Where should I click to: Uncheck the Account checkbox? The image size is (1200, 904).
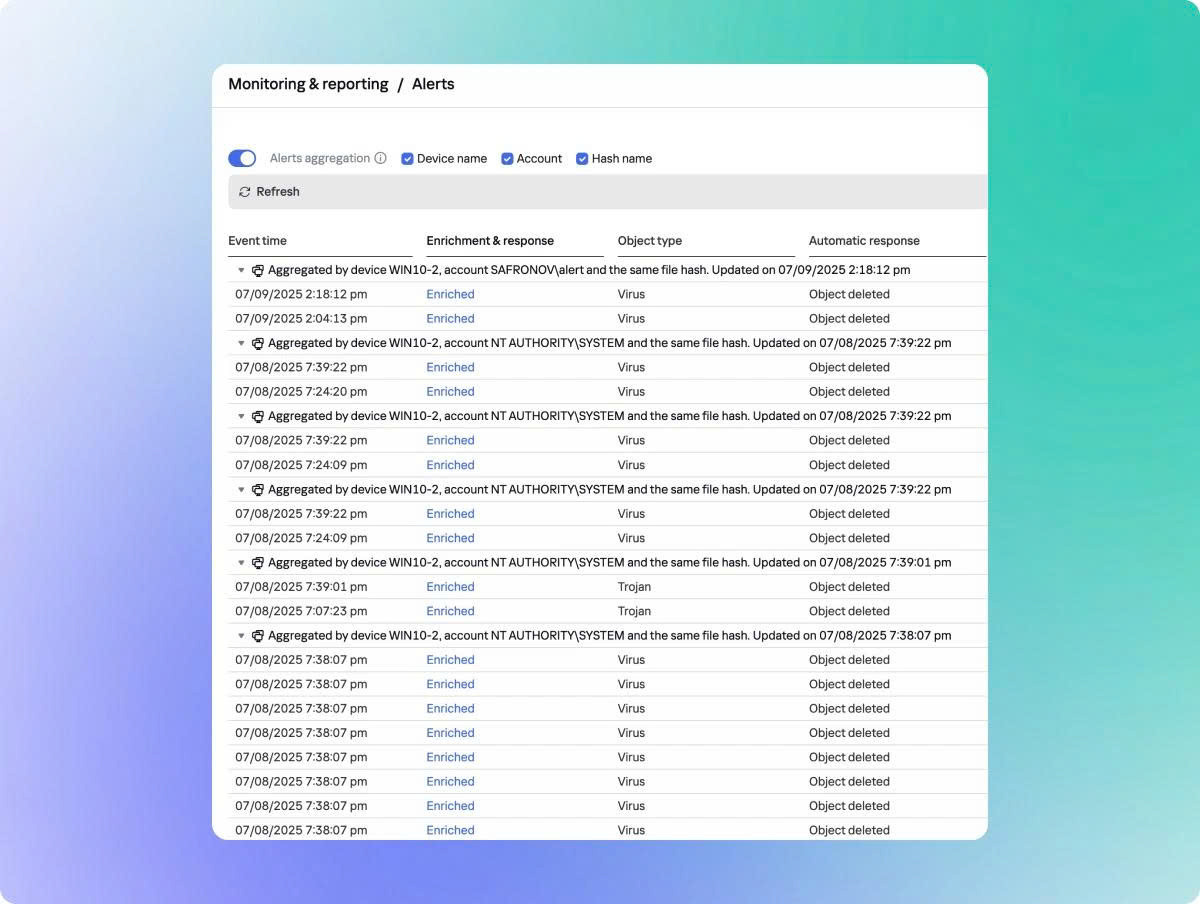[x=507, y=158]
